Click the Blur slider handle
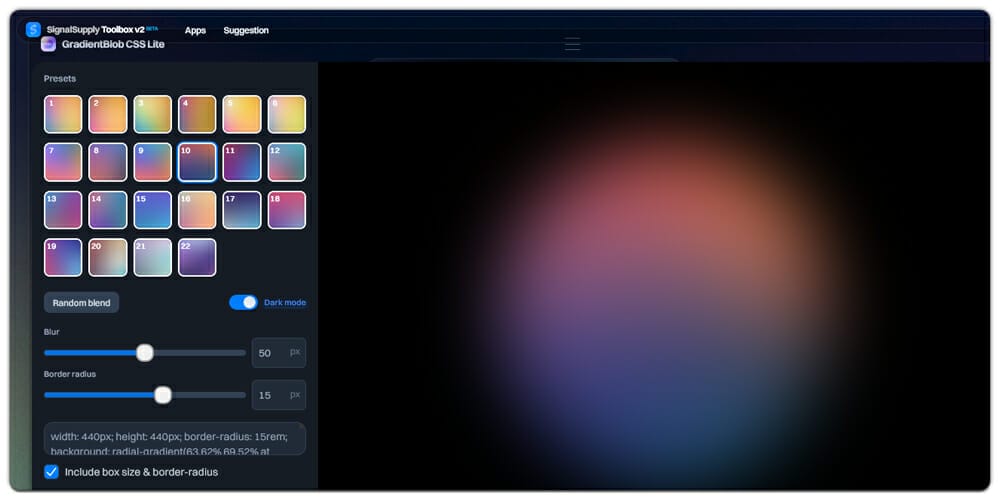This screenshot has height=500, width=1000. pyautogui.click(x=145, y=353)
